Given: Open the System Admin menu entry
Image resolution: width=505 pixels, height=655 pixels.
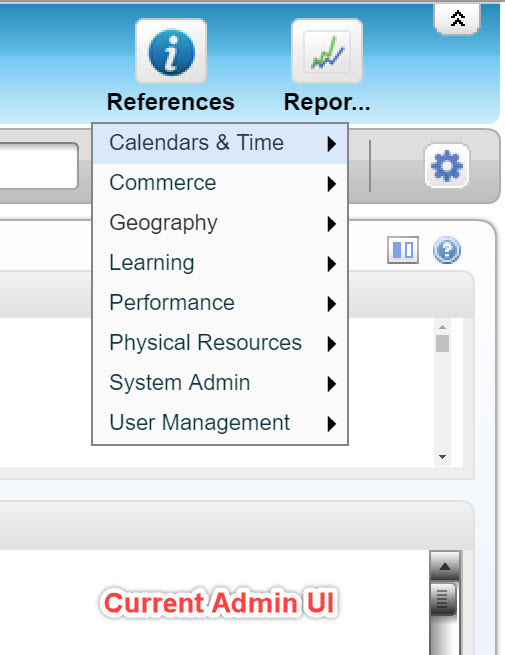Looking at the screenshot, I should pos(220,383).
